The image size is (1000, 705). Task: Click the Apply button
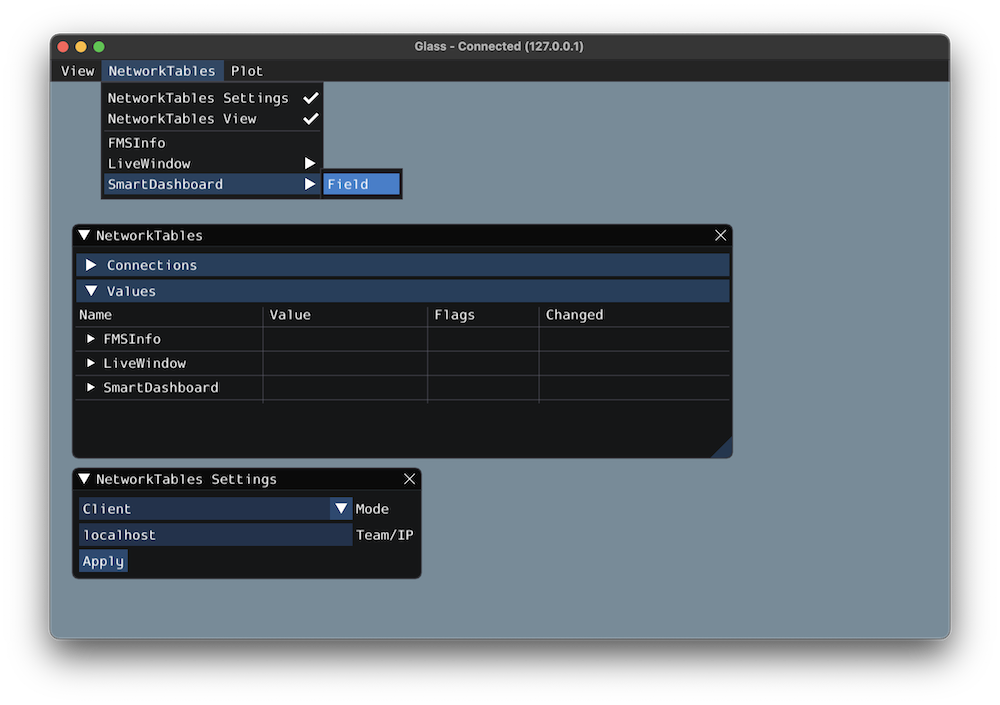103,561
